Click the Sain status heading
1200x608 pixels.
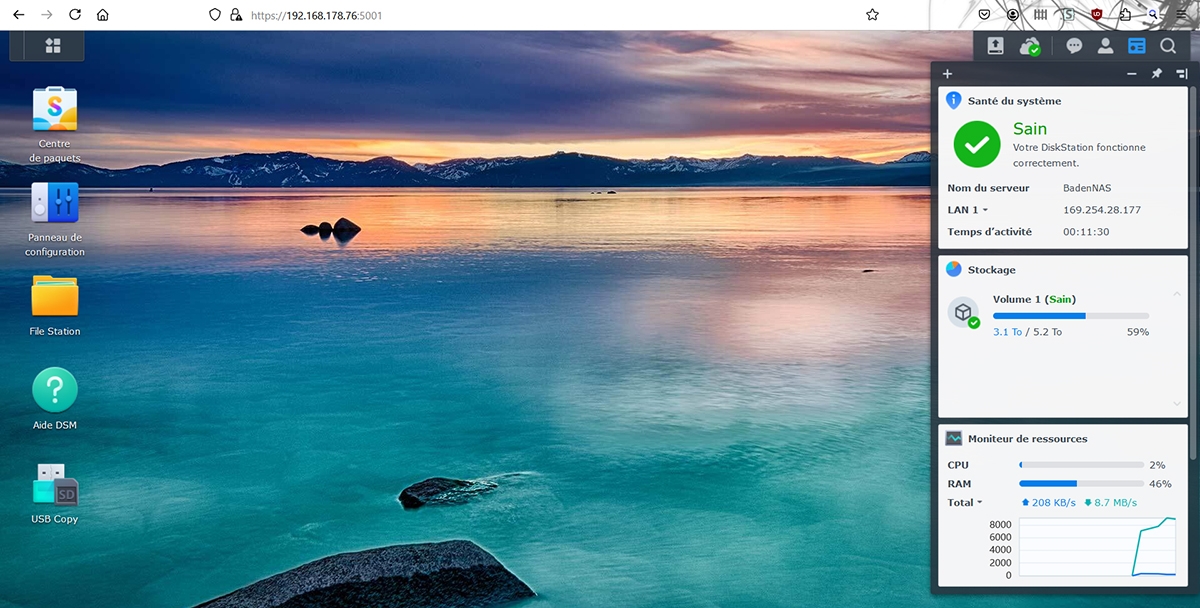[1030, 128]
